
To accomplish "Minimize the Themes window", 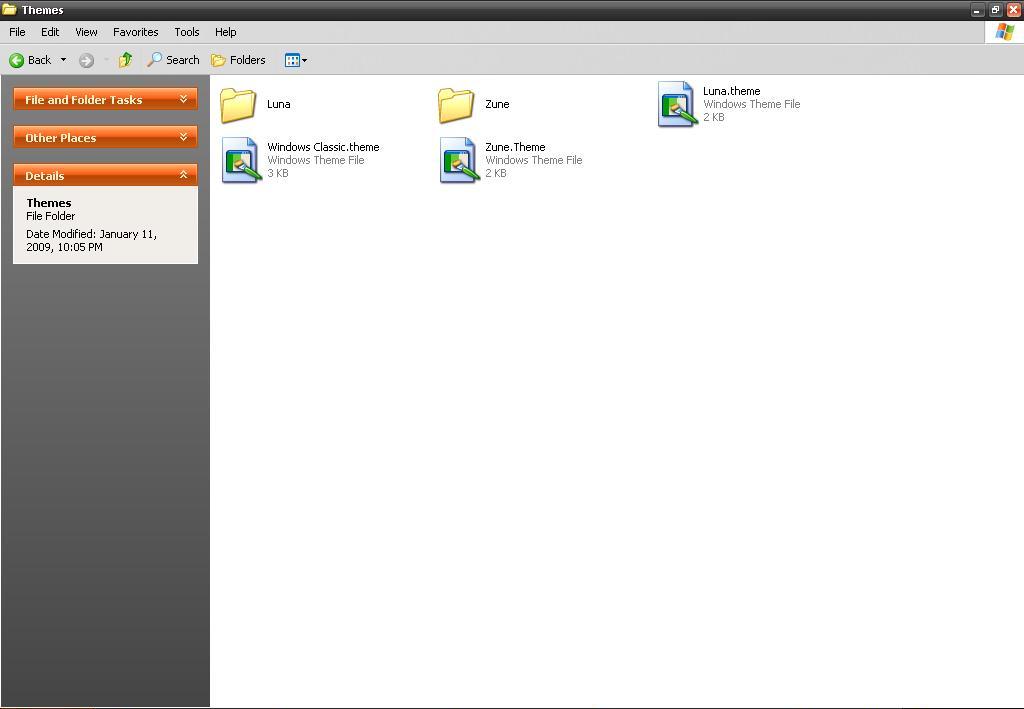I will pos(977,10).
